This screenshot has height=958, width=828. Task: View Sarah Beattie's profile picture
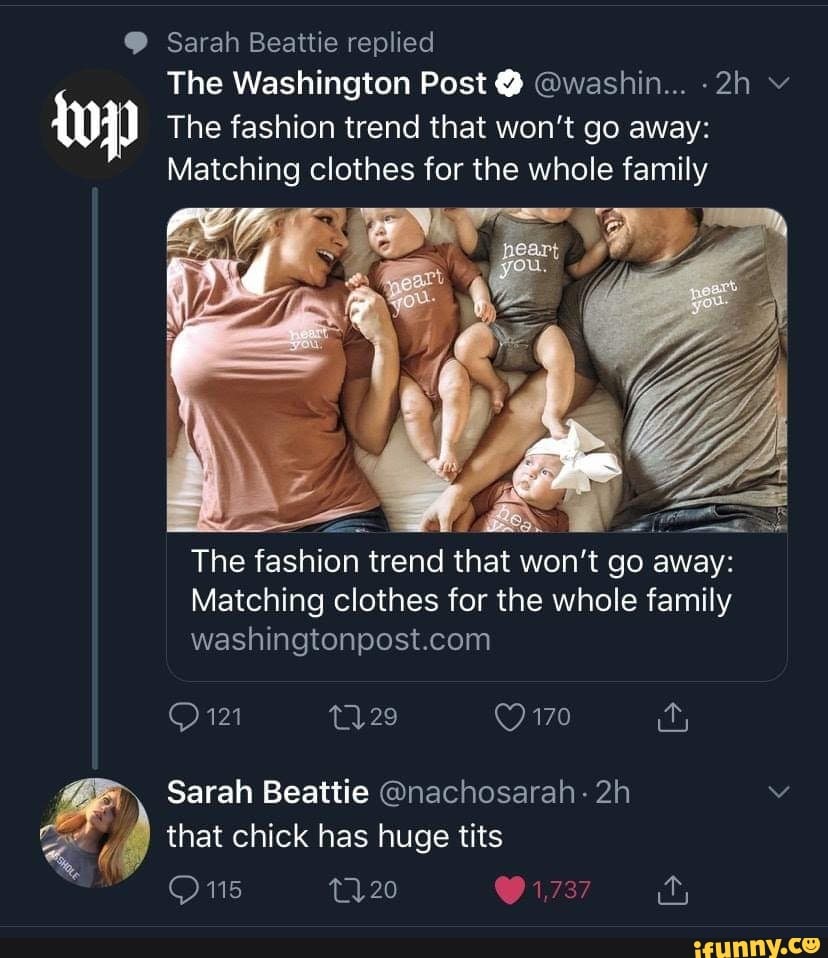(95, 832)
